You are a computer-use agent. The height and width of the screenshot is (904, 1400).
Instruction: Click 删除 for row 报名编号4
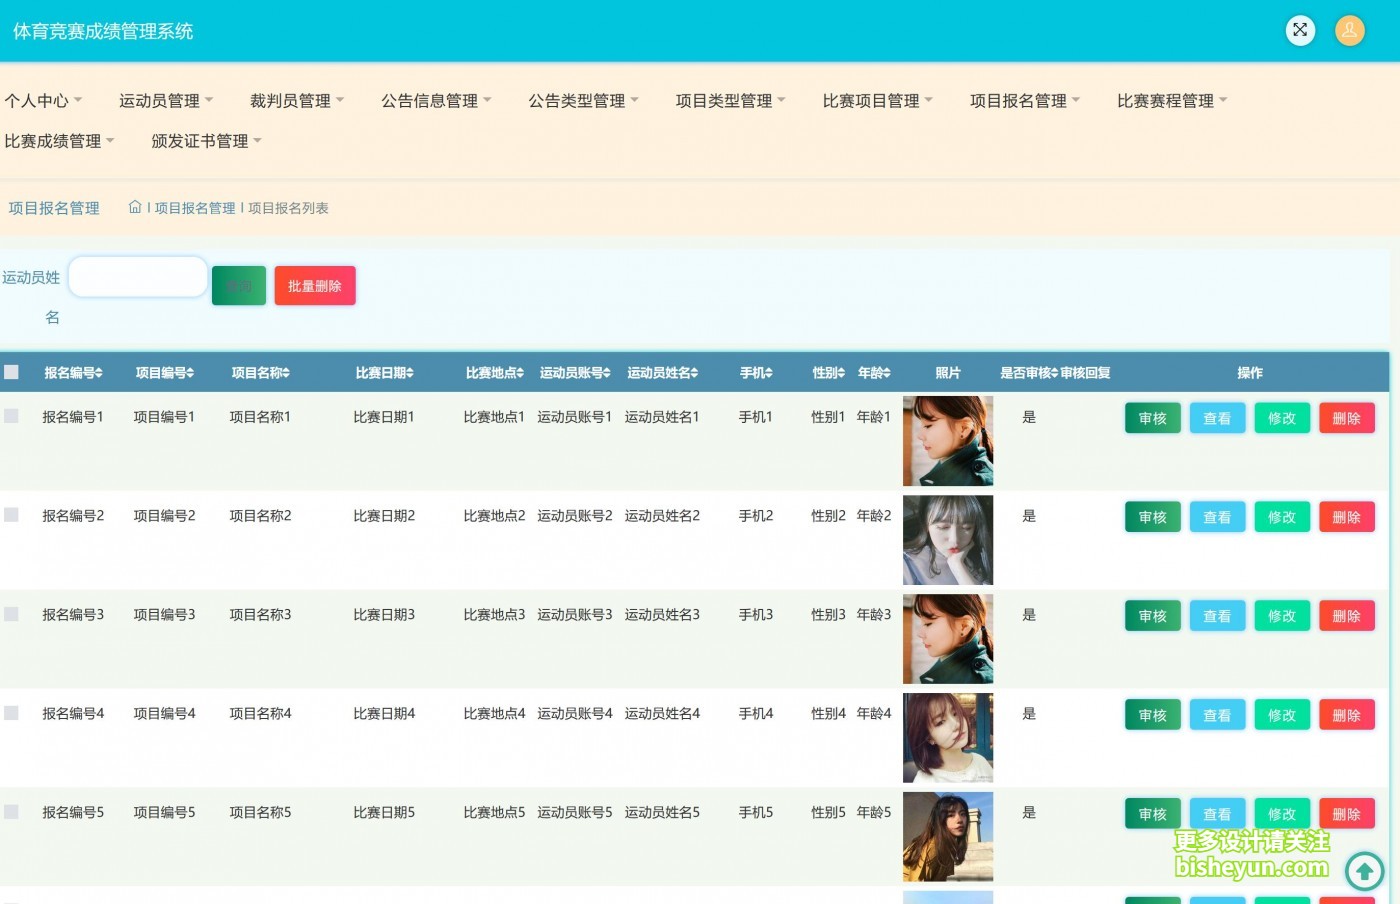[x=1347, y=715]
